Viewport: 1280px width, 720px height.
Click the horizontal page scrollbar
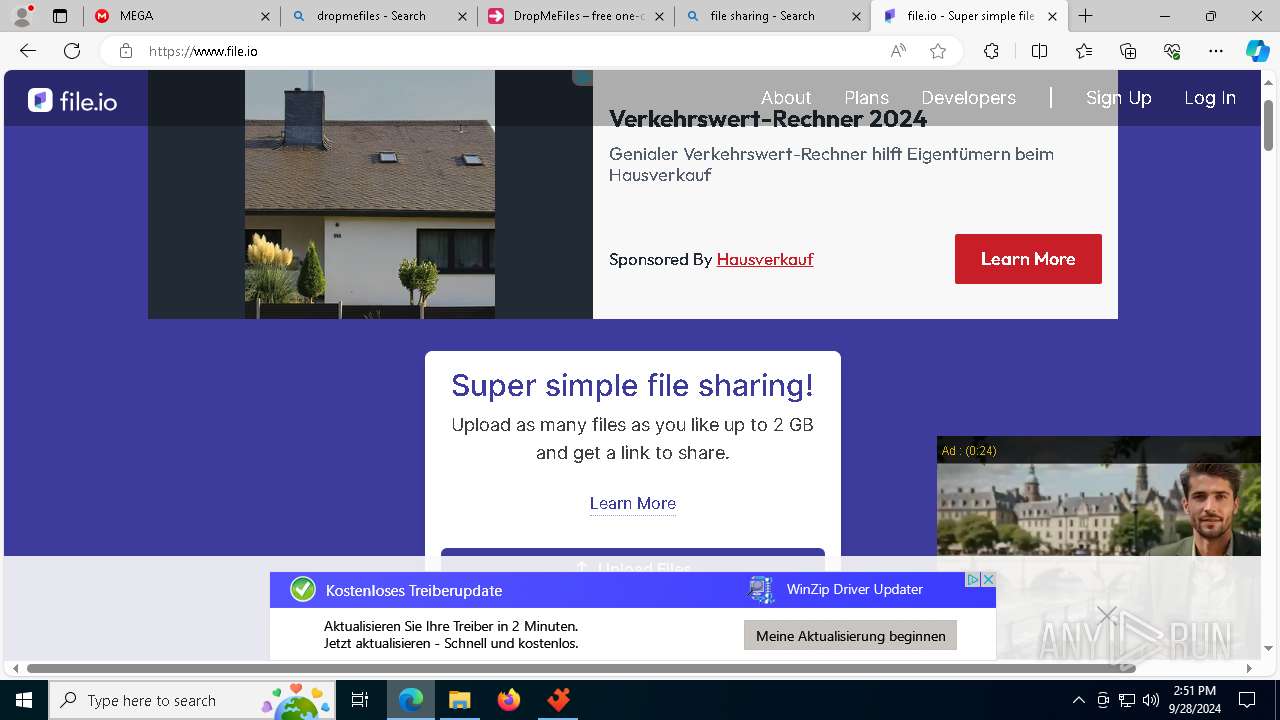(x=580, y=668)
